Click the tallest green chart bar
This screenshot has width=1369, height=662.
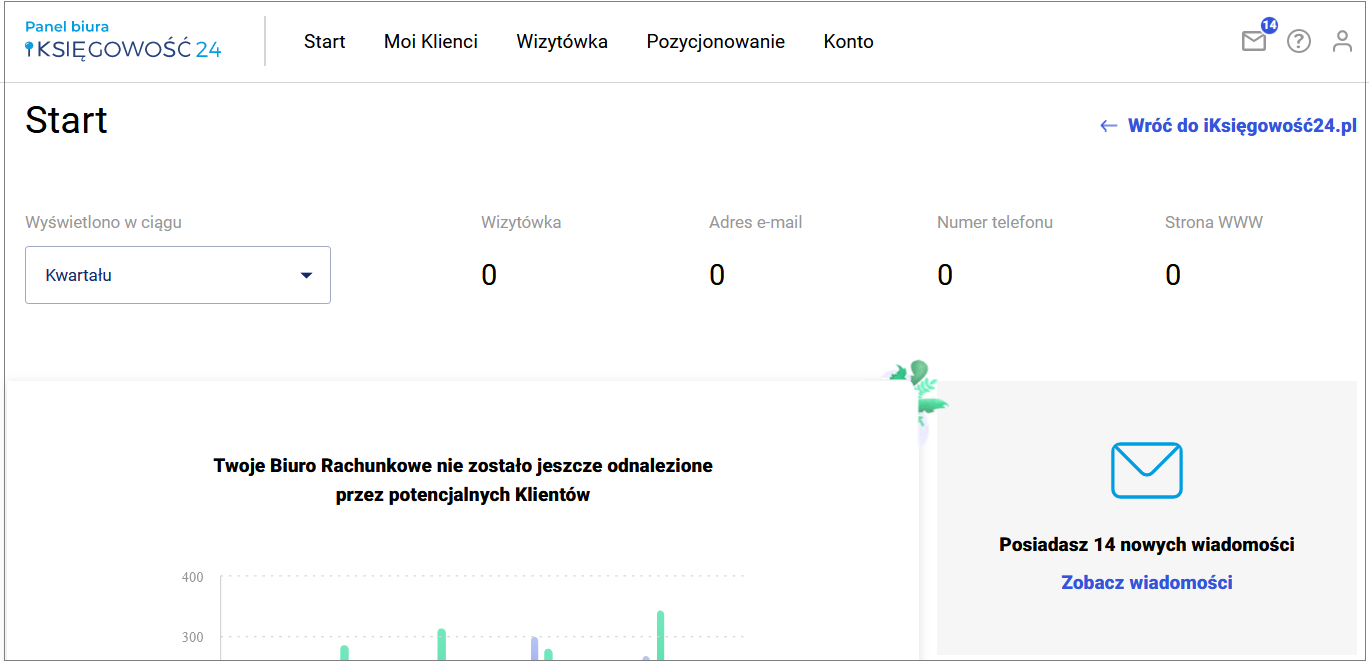pos(660,635)
